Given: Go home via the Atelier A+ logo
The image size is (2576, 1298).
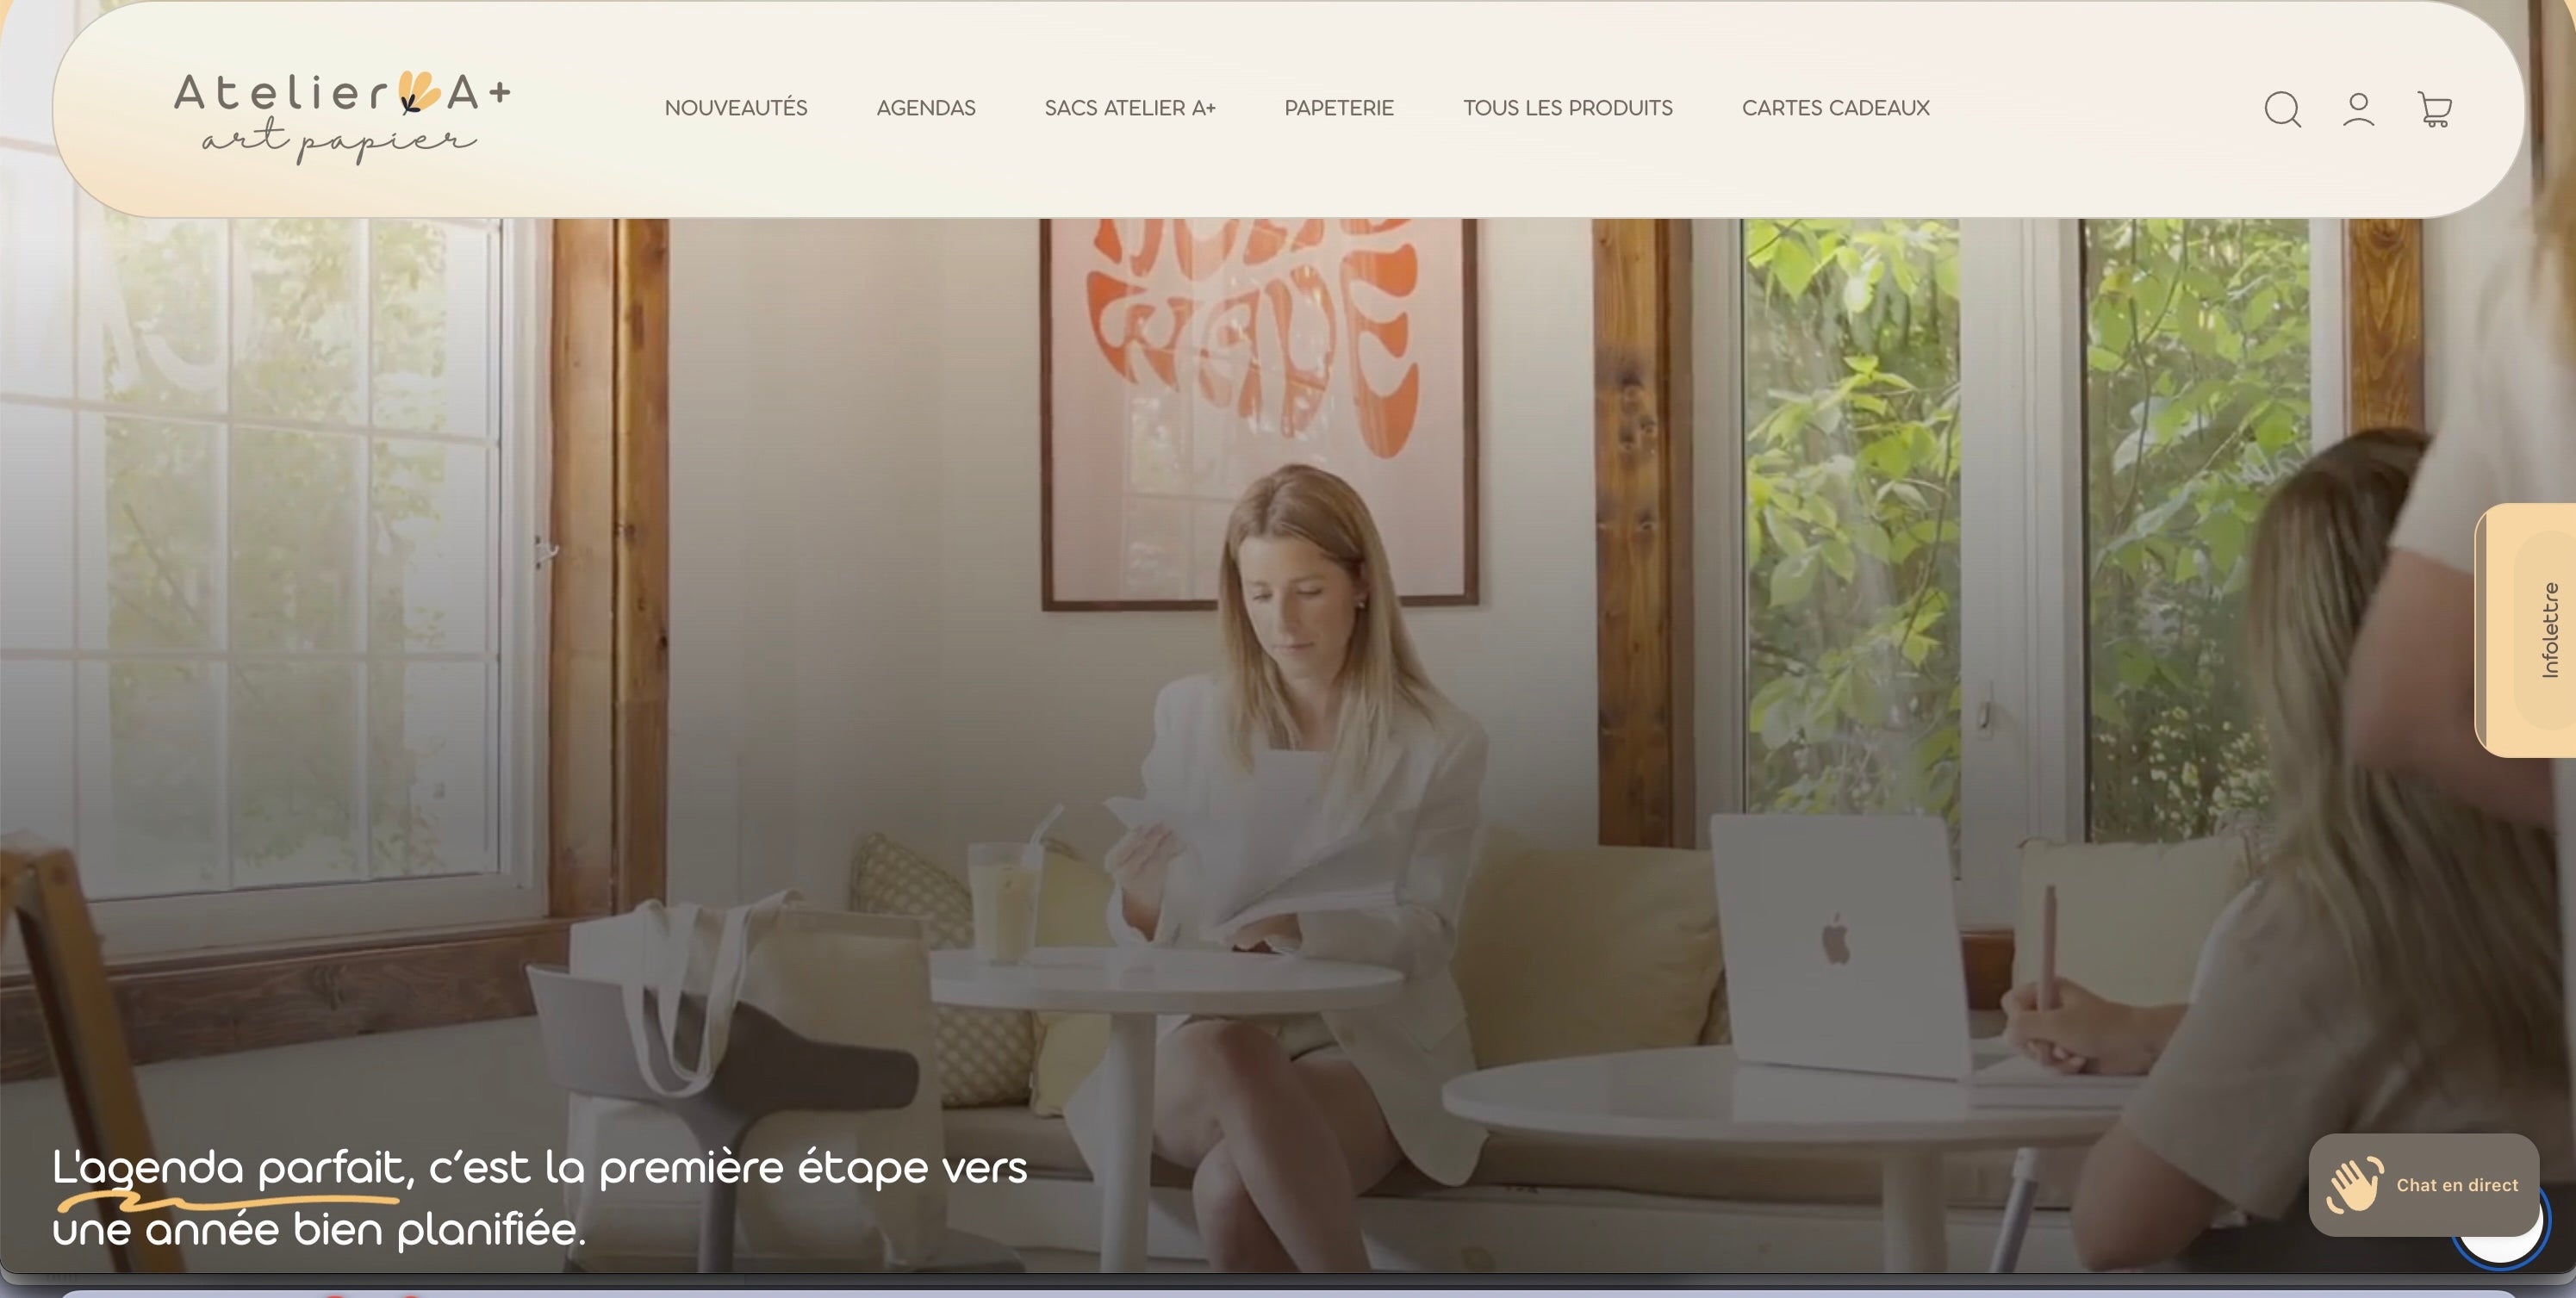Looking at the screenshot, I should coord(342,117).
